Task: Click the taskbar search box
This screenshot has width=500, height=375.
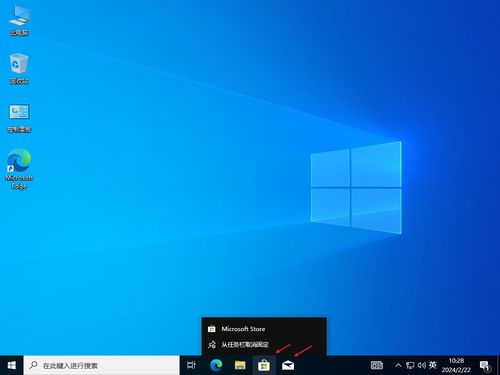Action: click(102, 365)
